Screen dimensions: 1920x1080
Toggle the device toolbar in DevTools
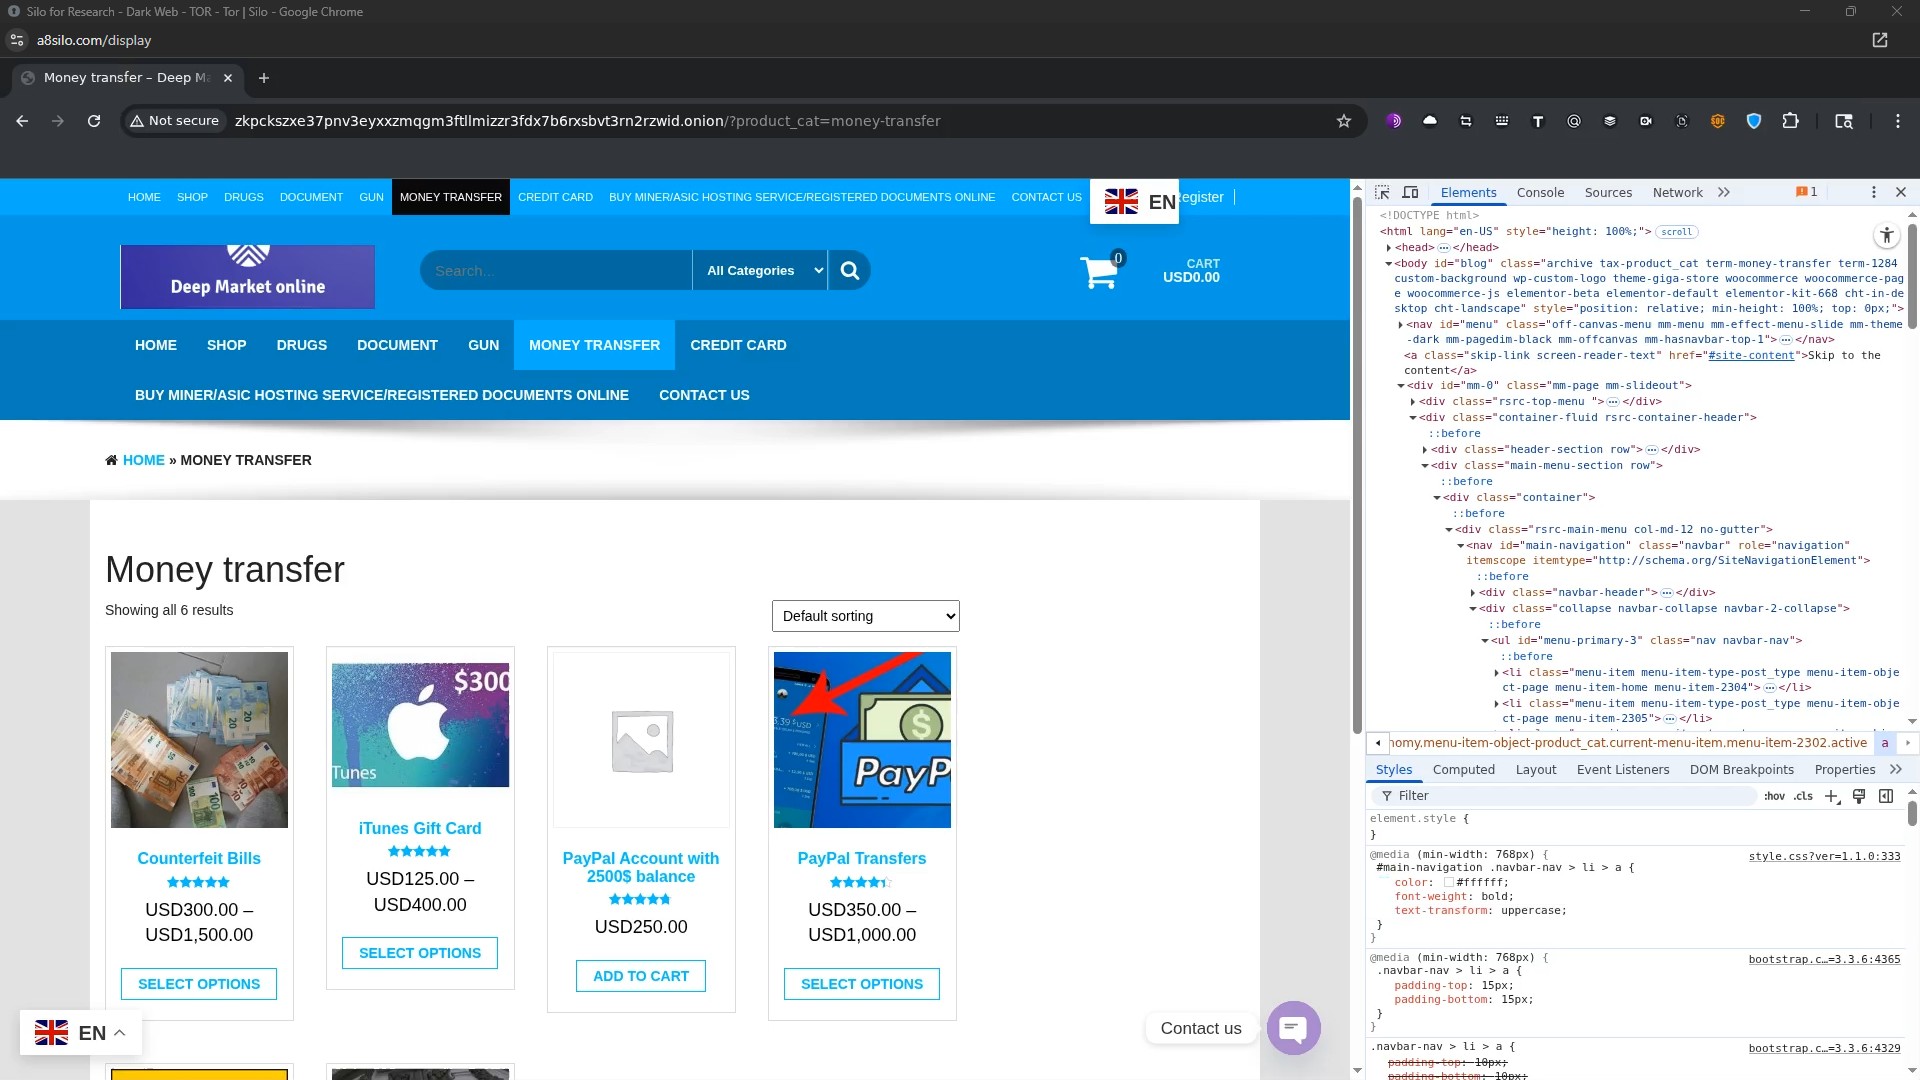pos(1410,192)
